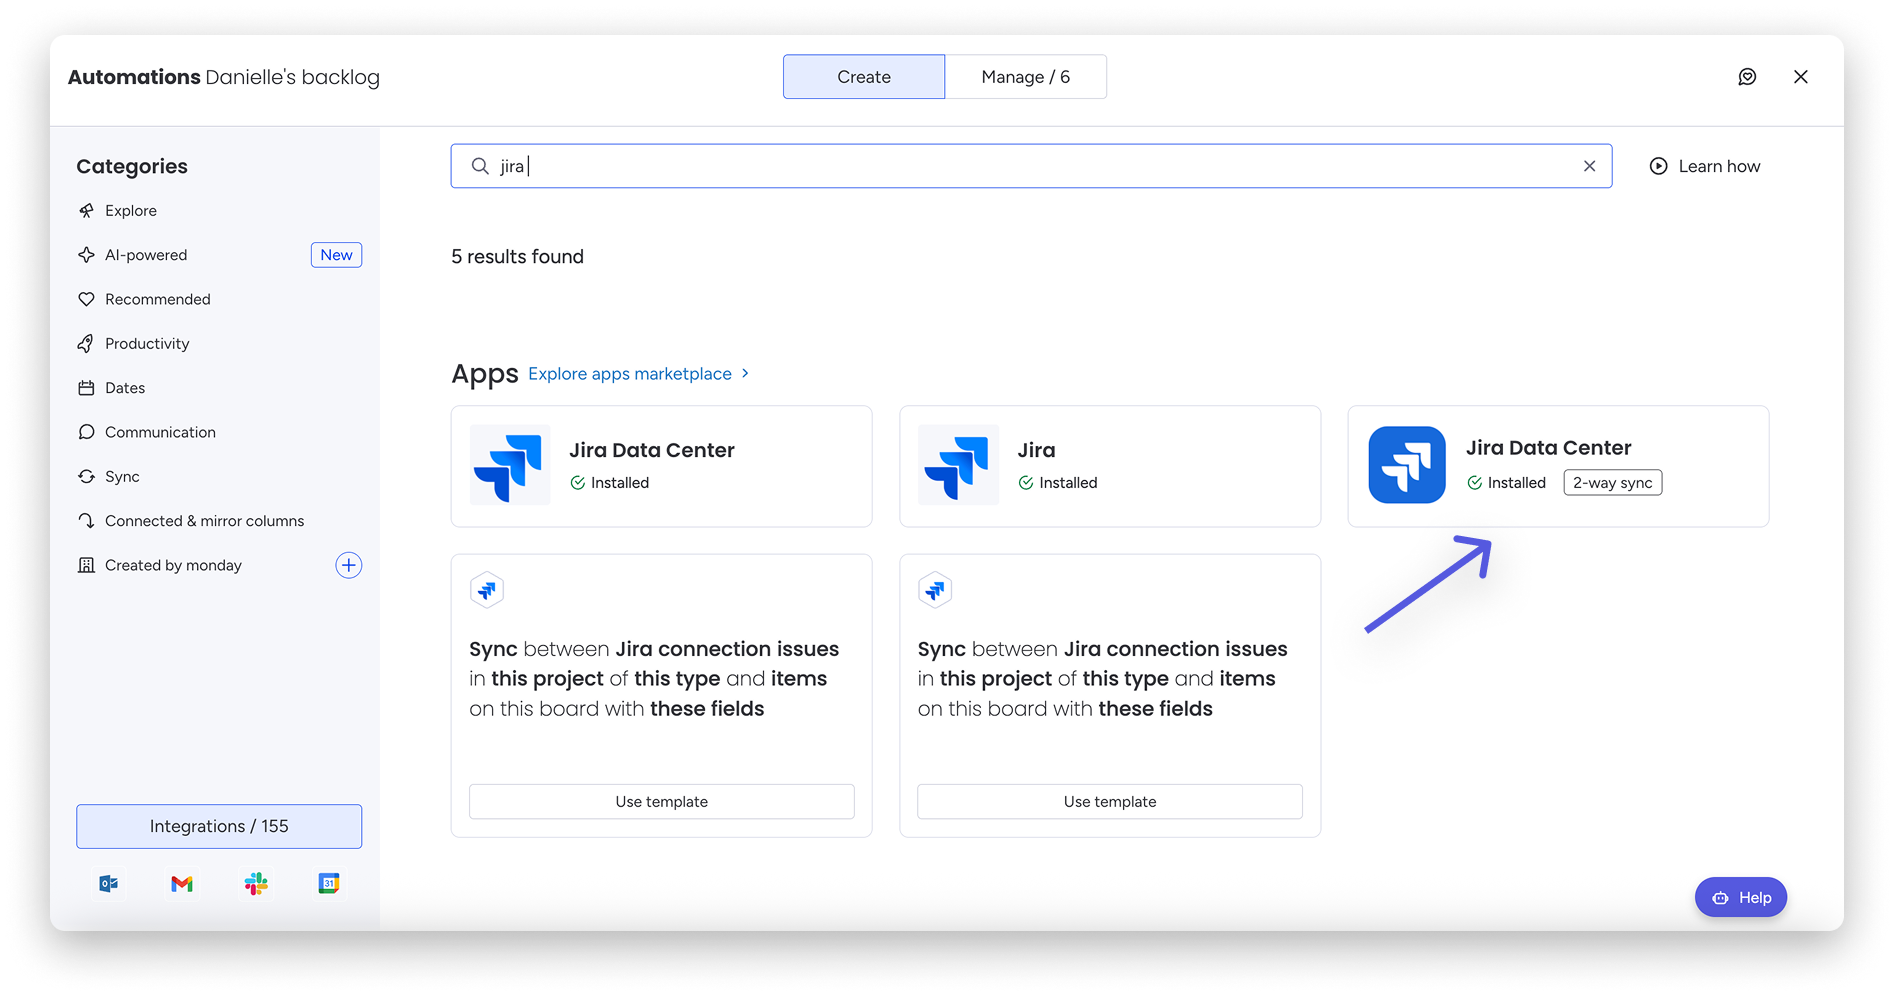Select the Create tab
This screenshot has height=996, width=1894.
[863, 77]
